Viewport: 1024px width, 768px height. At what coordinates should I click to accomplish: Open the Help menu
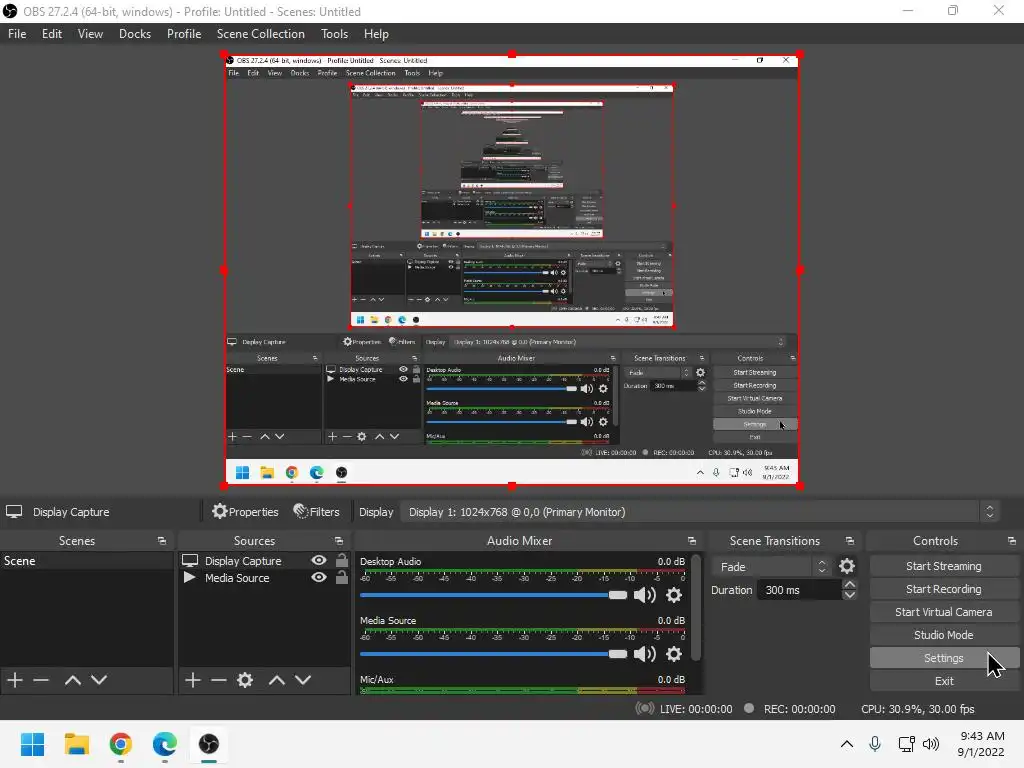click(376, 34)
